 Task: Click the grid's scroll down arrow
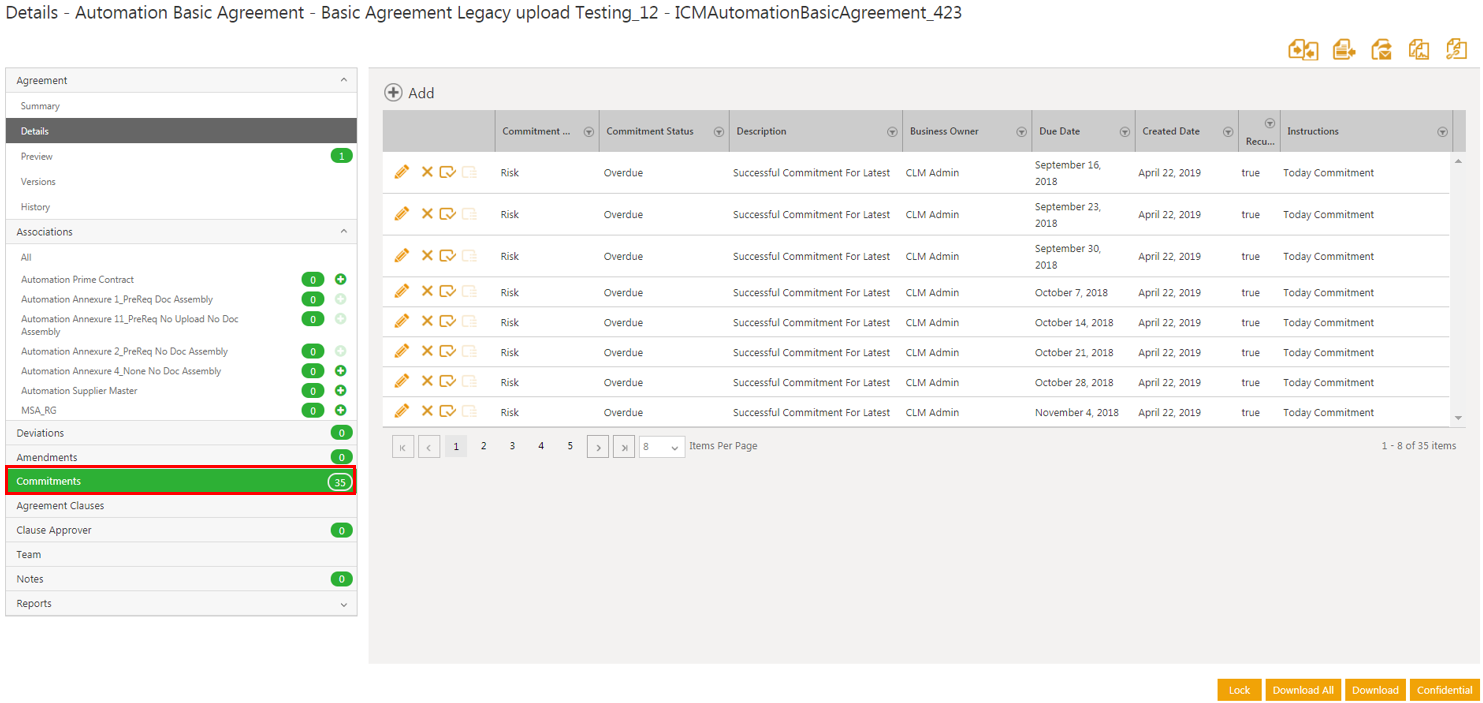point(1458,418)
